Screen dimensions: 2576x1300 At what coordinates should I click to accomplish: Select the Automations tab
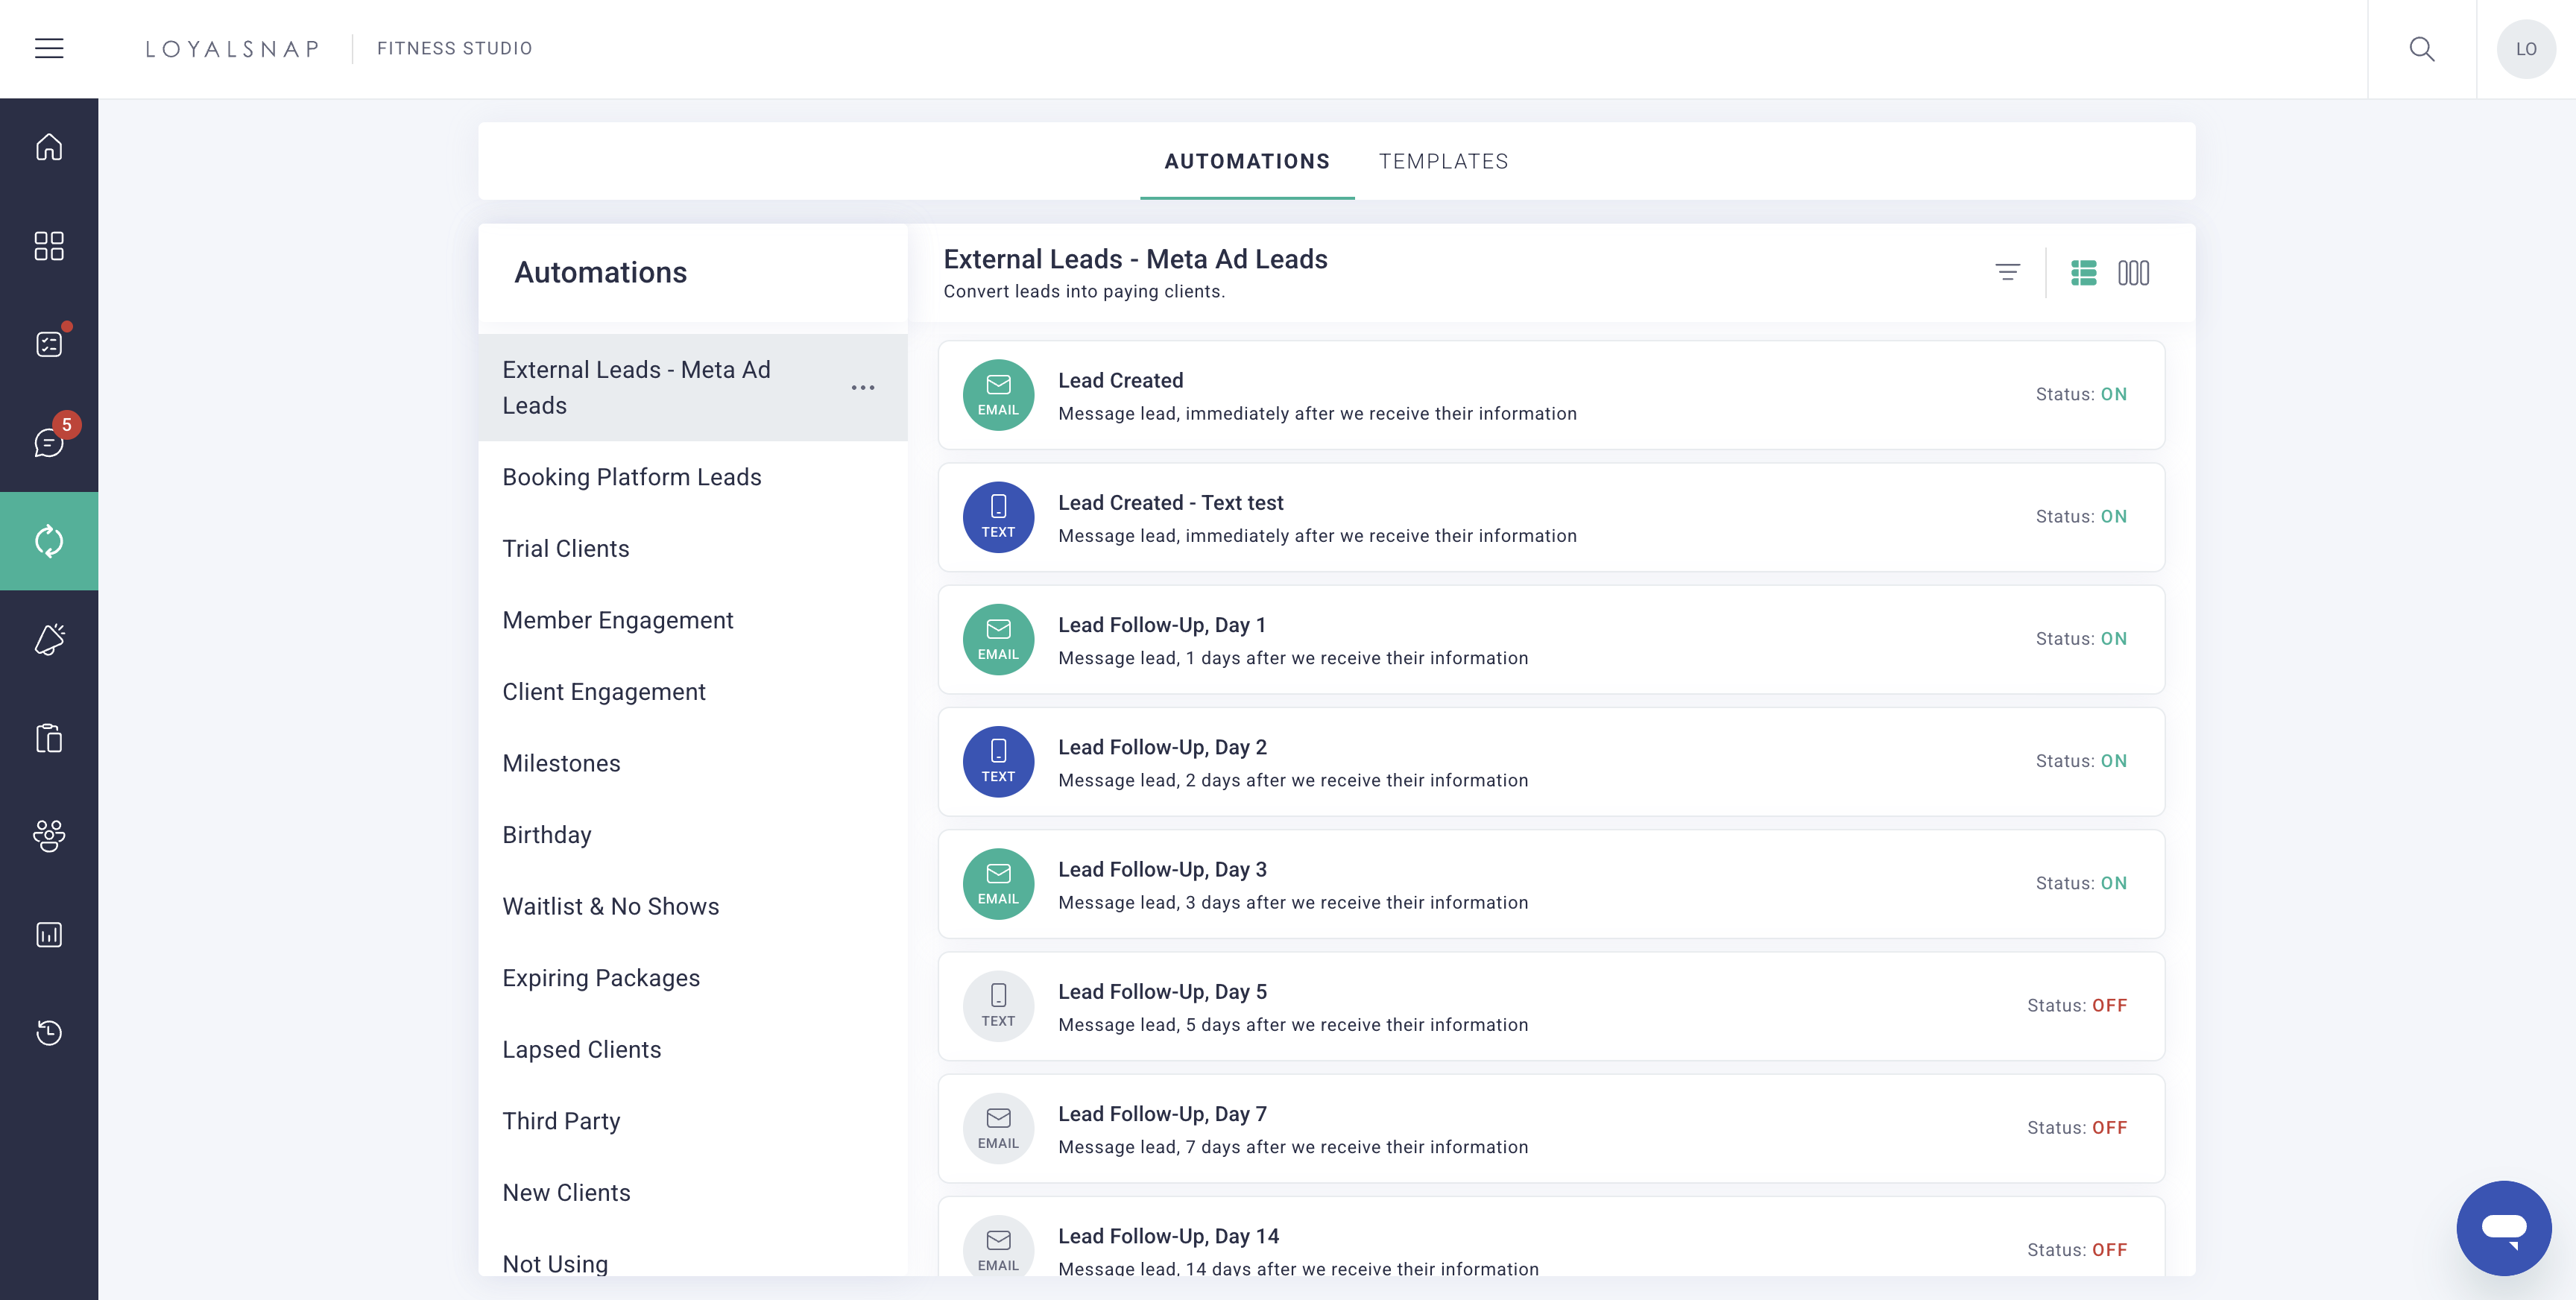(1247, 161)
